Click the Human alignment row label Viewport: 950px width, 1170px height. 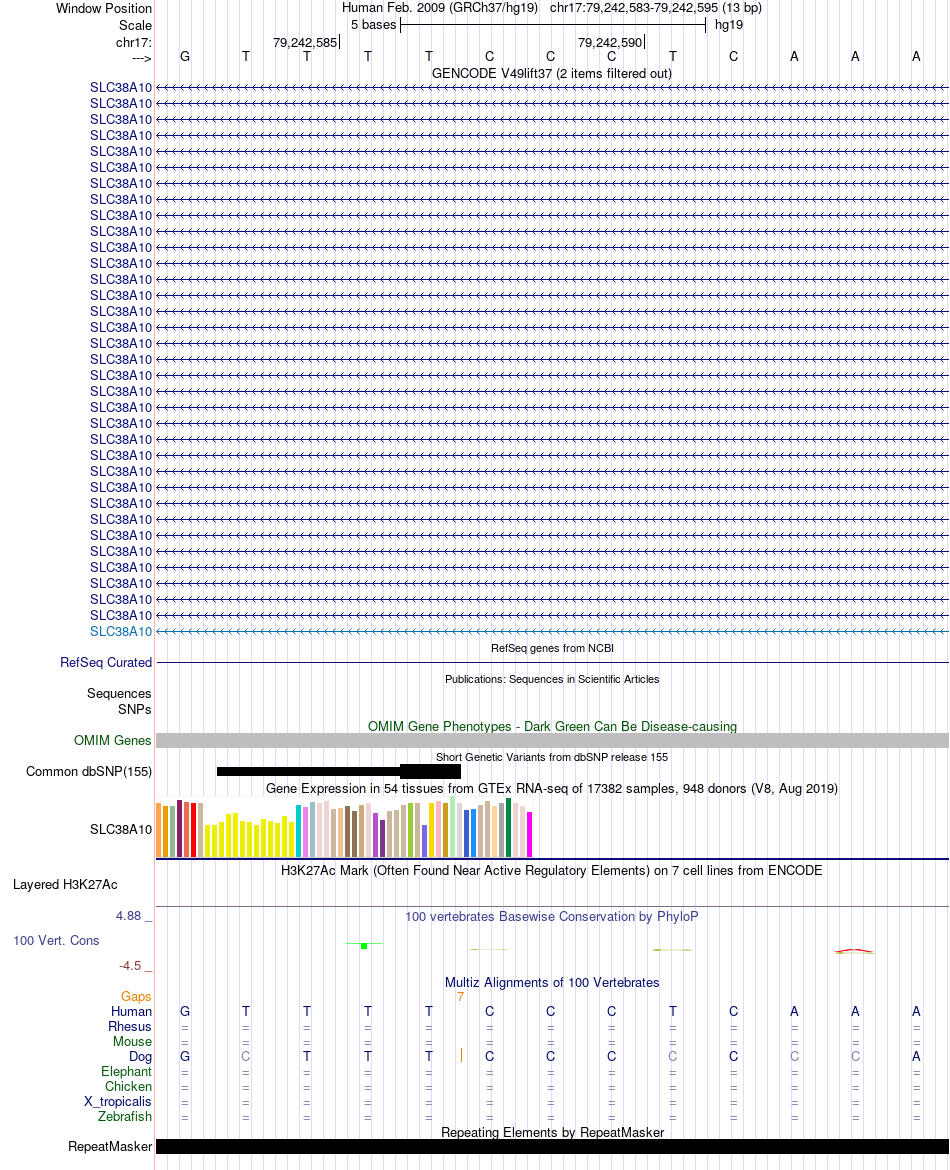click(131, 1011)
